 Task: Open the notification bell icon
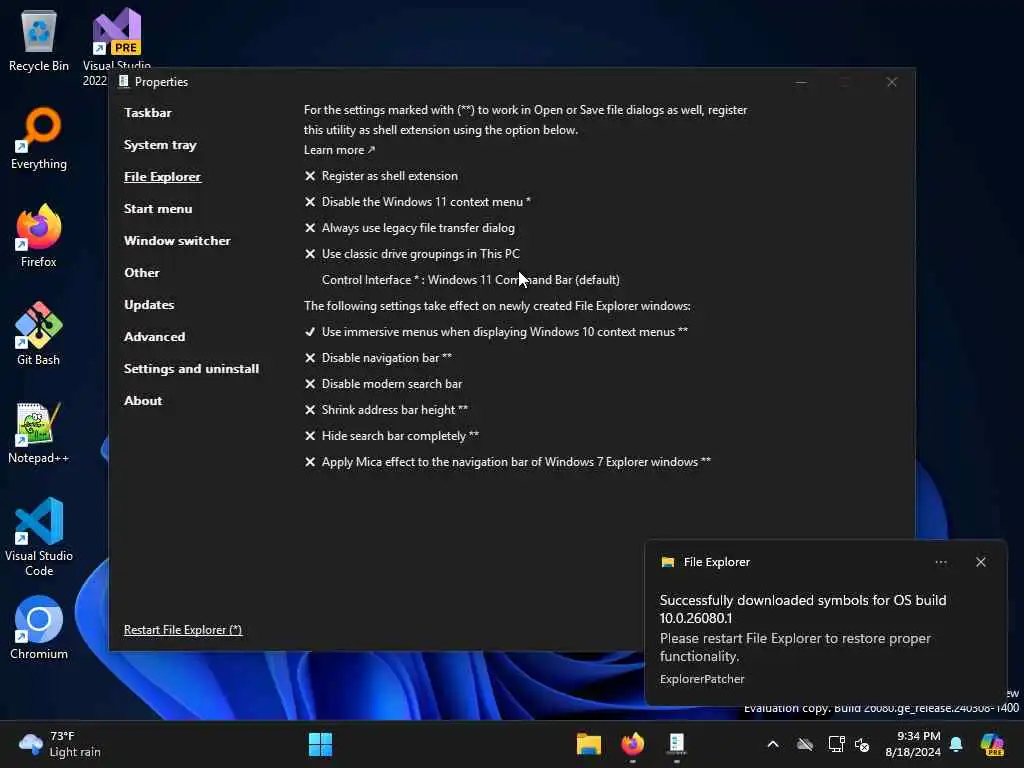956,744
